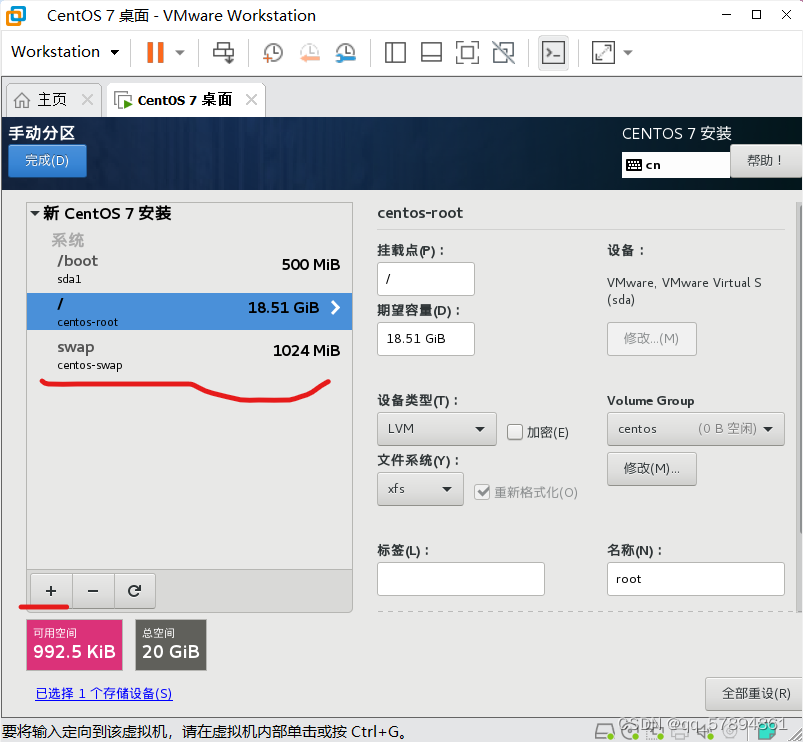Click 修改(M)... under Volume Group

(x=651, y=469)
